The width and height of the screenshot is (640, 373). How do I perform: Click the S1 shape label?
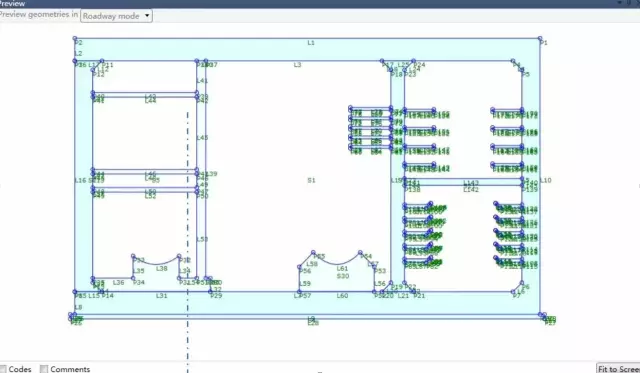point(311,180)
